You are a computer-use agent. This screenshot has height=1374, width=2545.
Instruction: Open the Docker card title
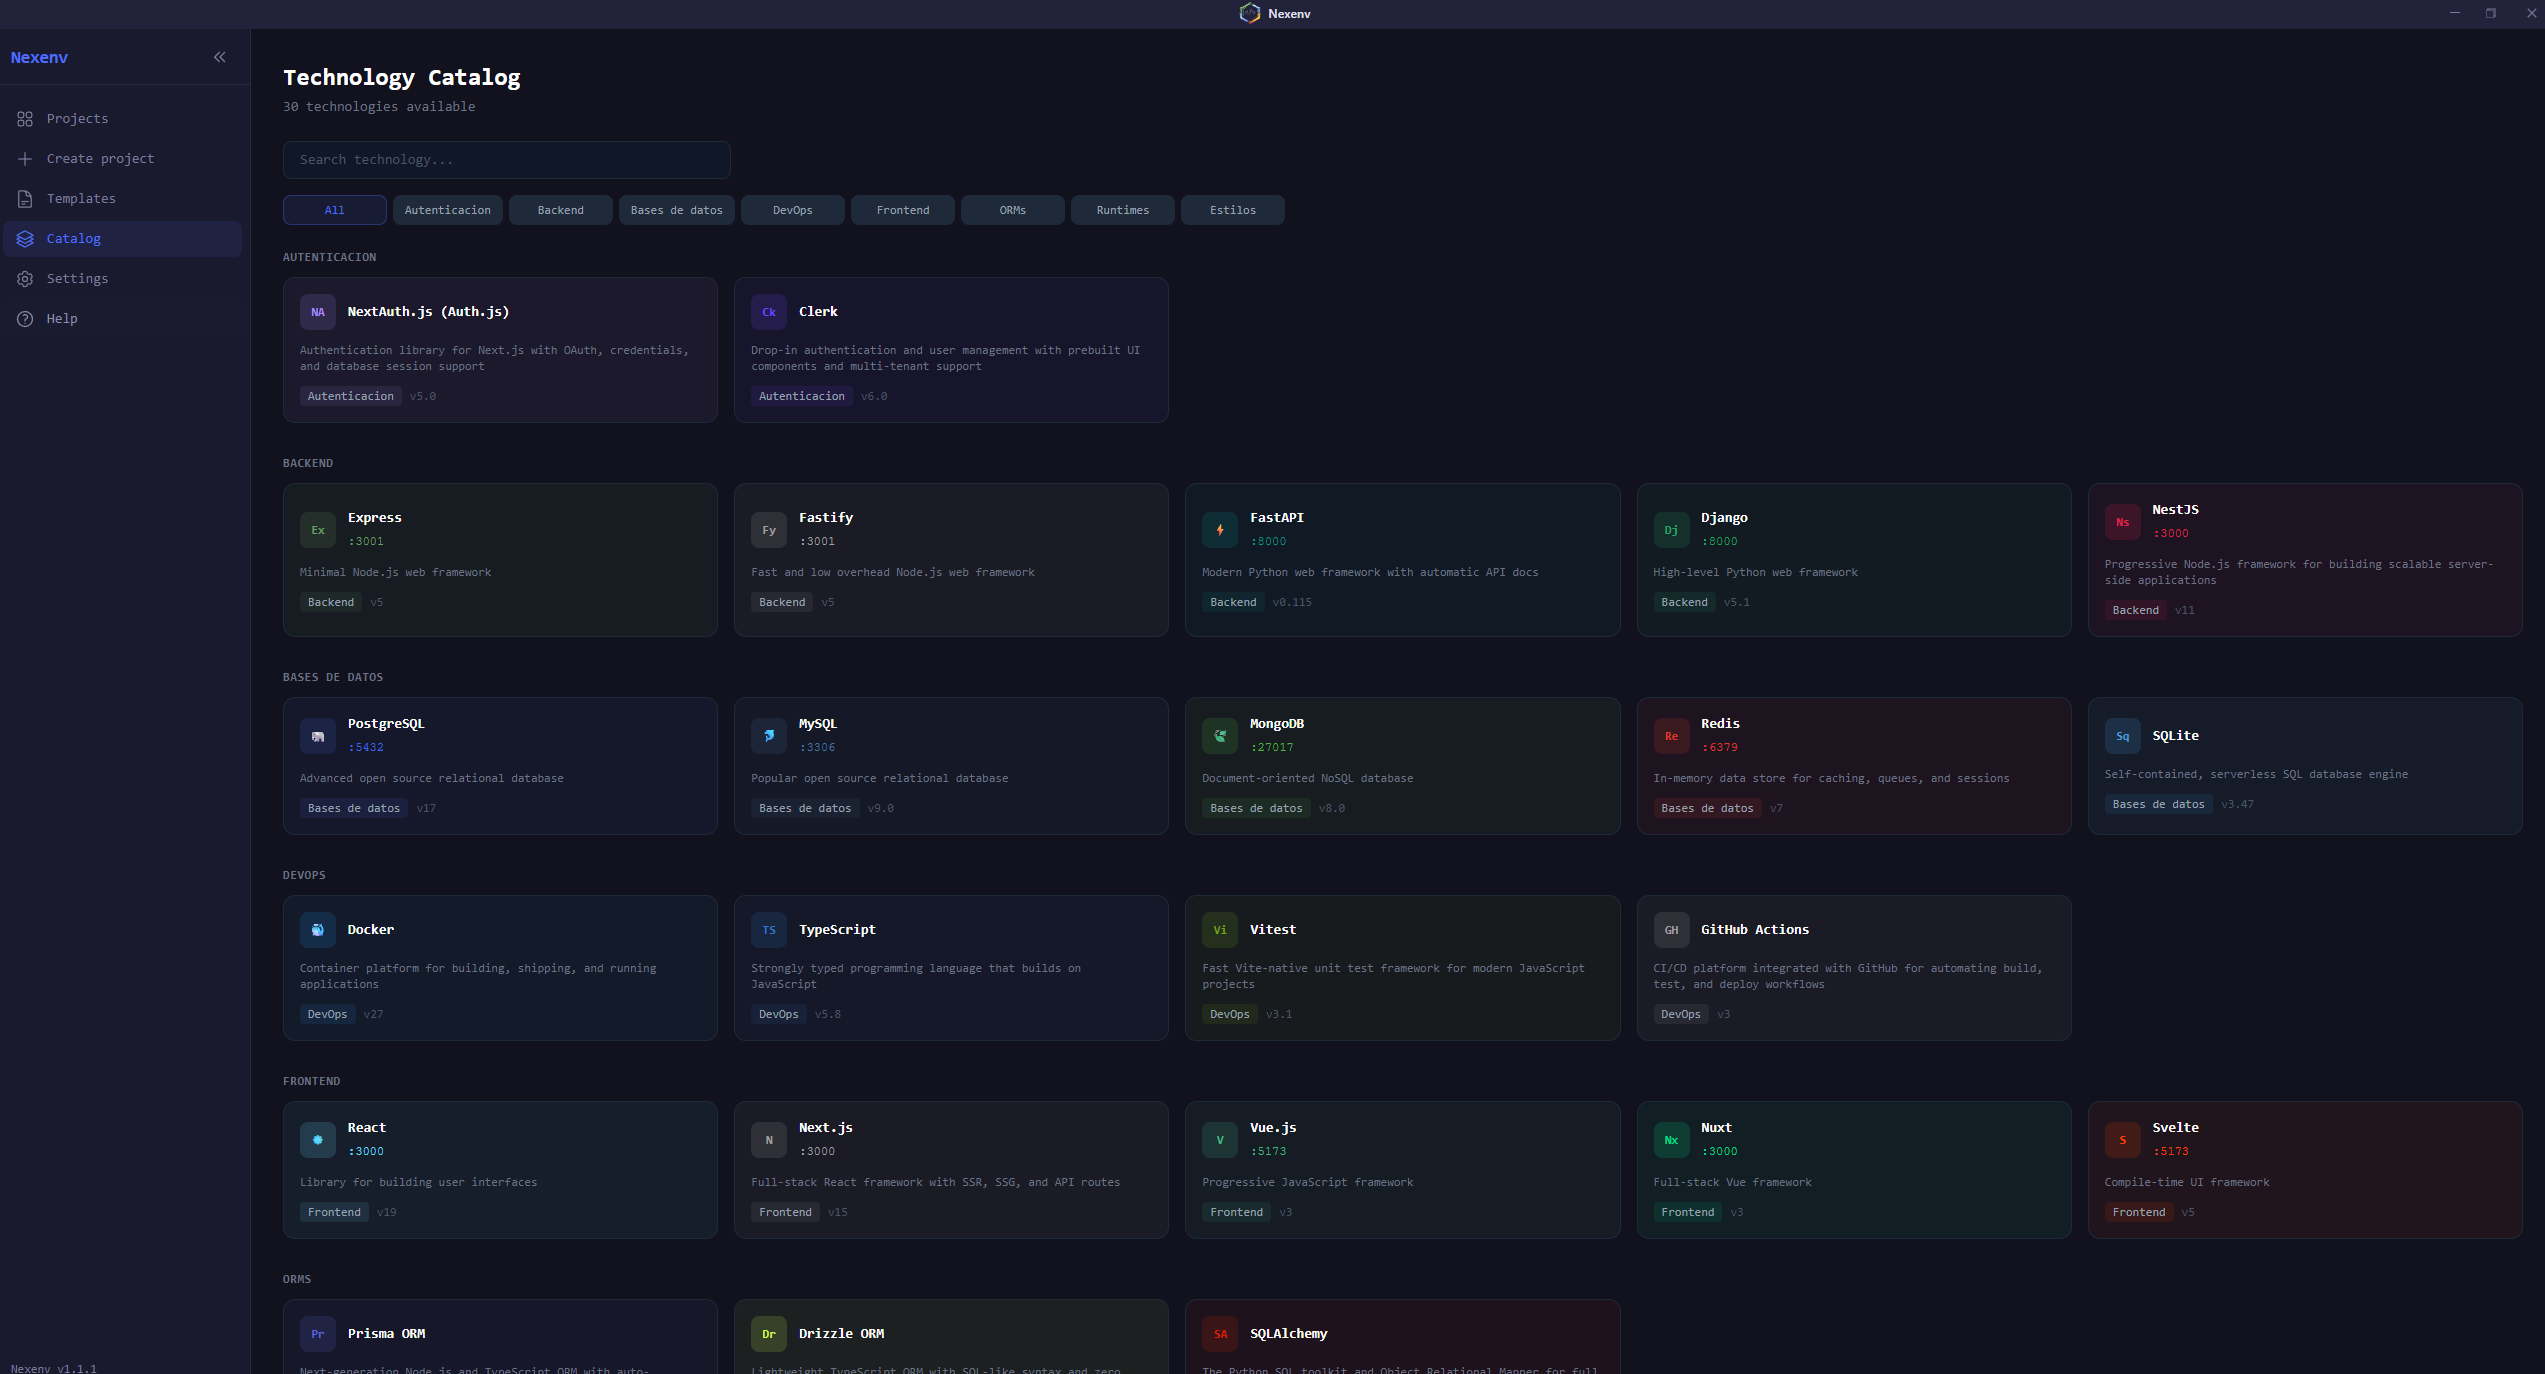[371, 930]
